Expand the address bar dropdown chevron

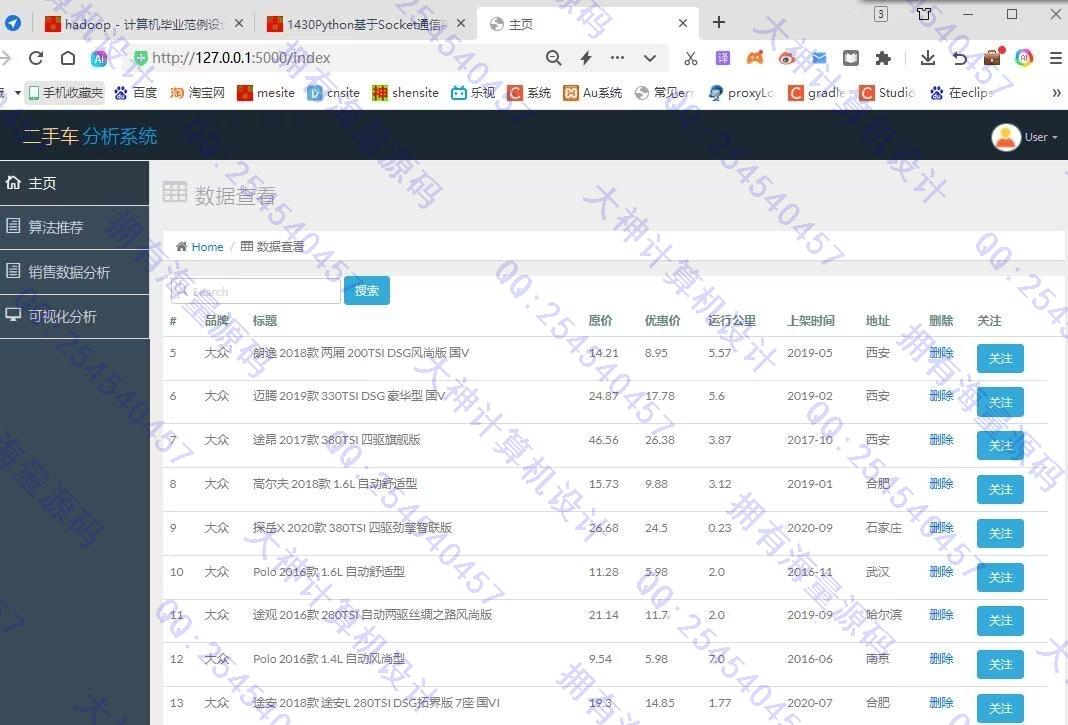click(650, 59)
